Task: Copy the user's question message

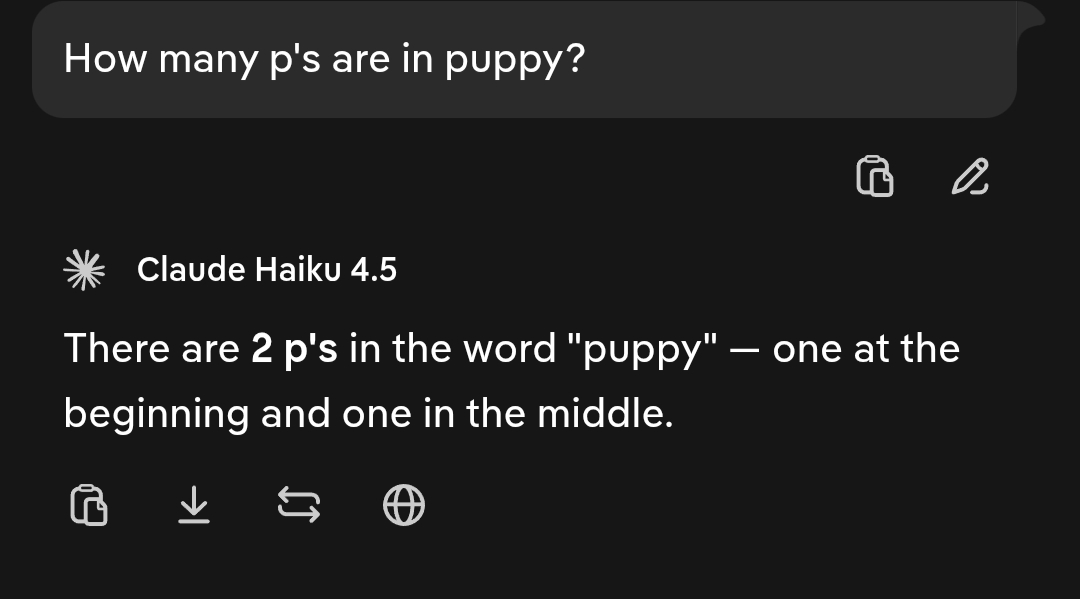Action: [874, 177]
